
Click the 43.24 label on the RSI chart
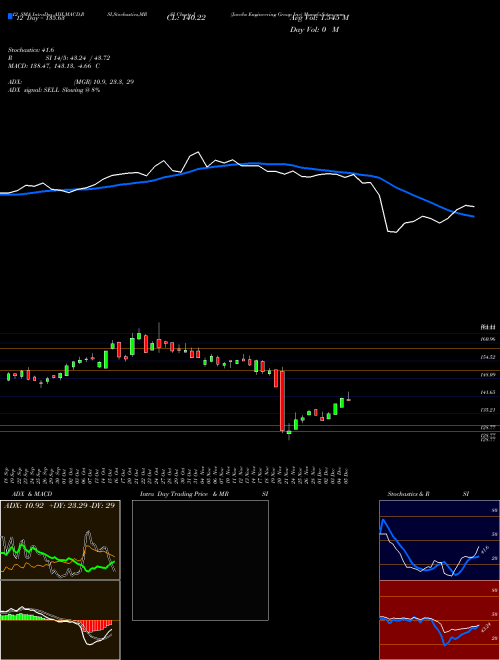(x=486, y=627)
